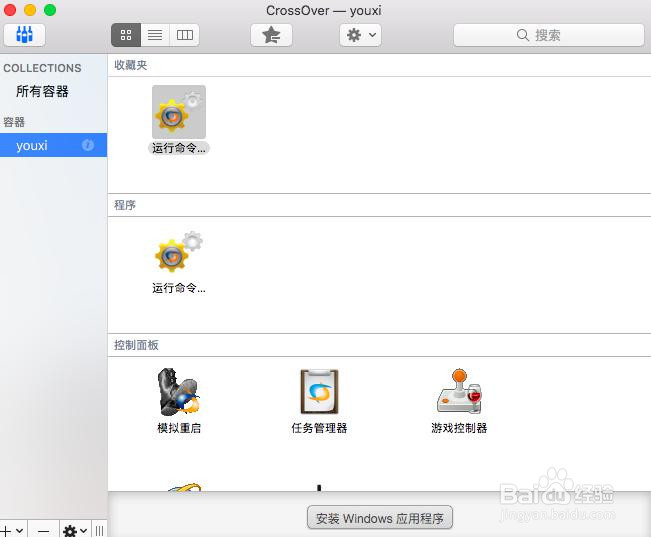651x537 pixels.
Task: Click the 控制面板 section header
Action: 136,345
